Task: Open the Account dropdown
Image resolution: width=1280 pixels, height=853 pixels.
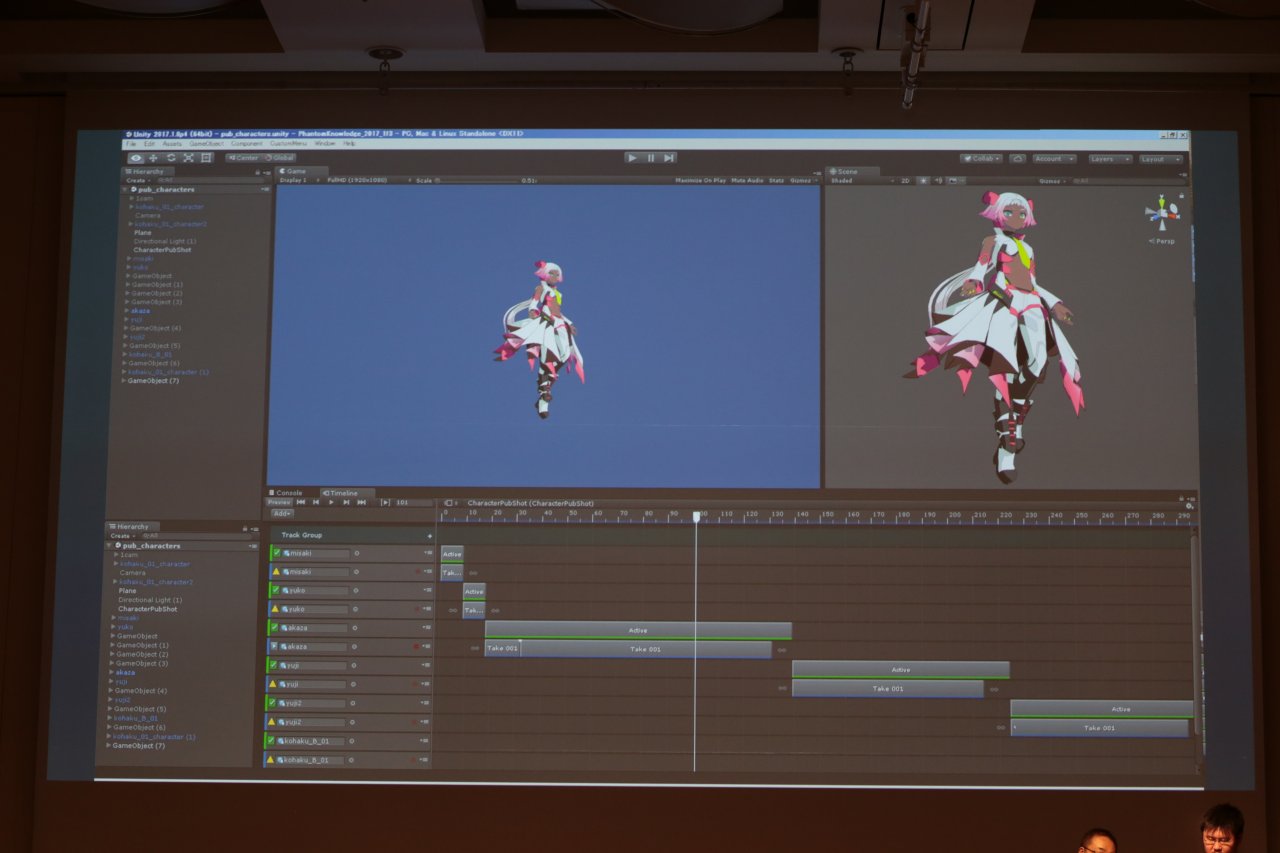Action: click(x=1054, y=159)
